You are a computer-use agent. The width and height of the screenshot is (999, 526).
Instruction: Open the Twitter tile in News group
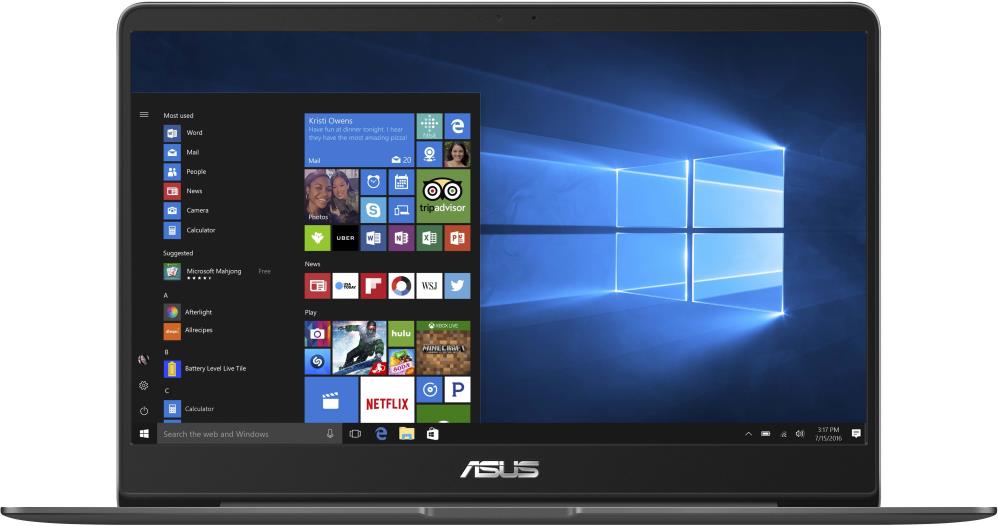(457, 286)
